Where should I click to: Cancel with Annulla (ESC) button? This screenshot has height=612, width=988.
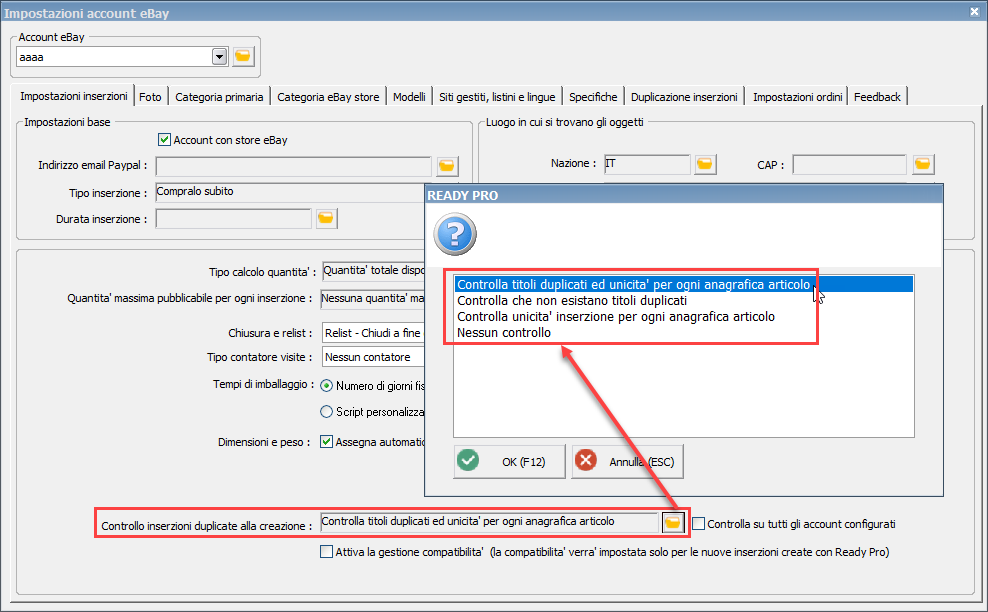627,461
